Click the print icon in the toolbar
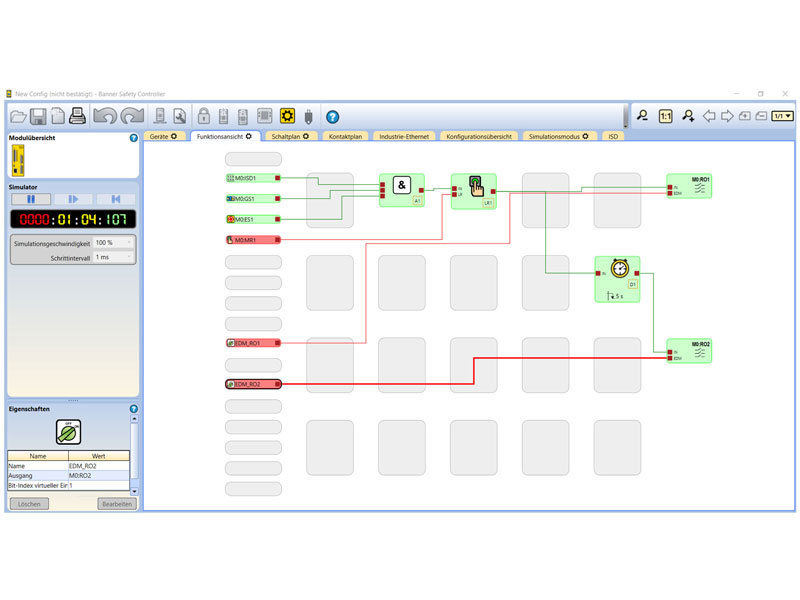The image size is (800, 600). click(x=77, y=116)
